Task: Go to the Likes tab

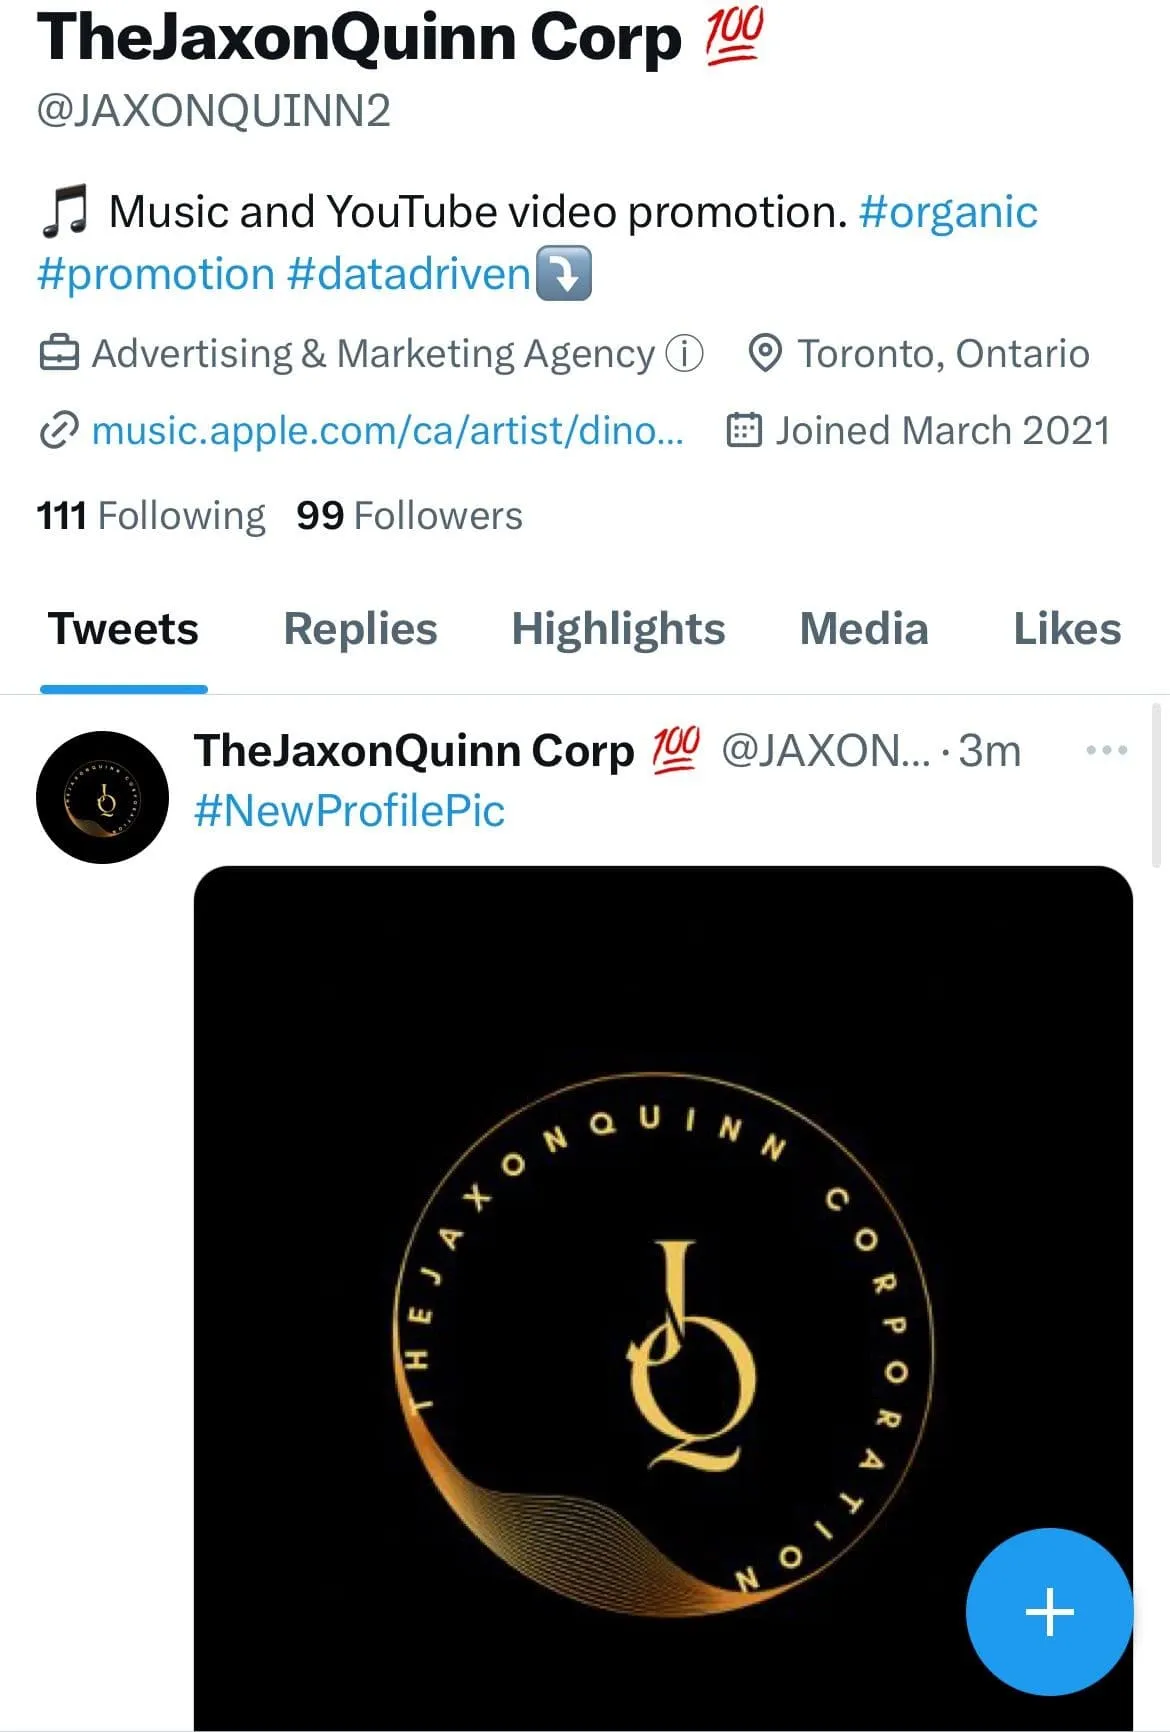Action: [x=1067, y=629]
